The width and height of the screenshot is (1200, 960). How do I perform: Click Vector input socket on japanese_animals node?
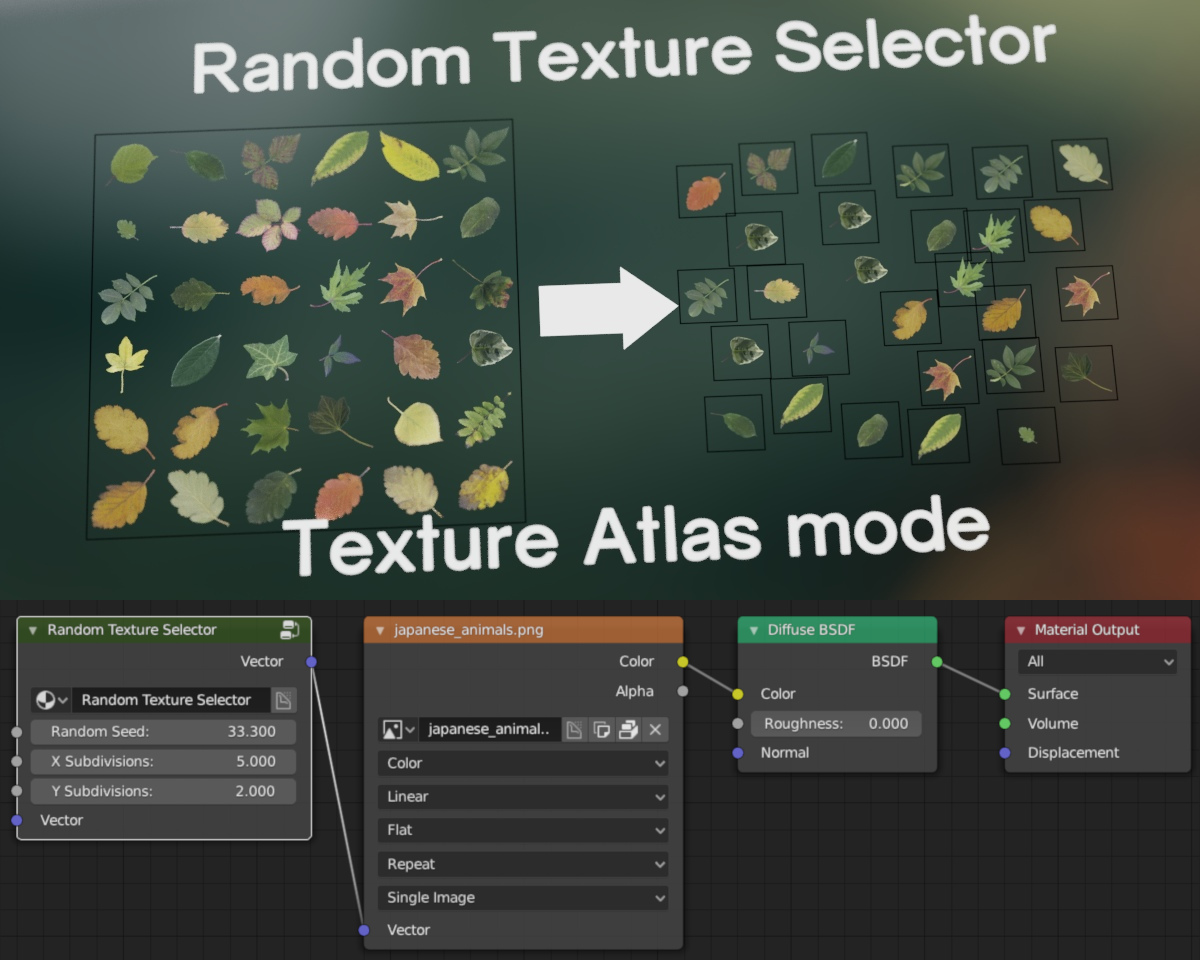[364, 930]
